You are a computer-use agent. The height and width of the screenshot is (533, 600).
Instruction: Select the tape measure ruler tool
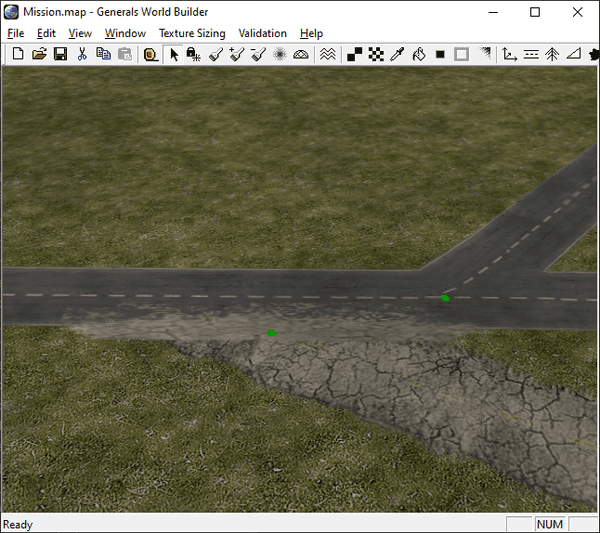click(151, 54)
